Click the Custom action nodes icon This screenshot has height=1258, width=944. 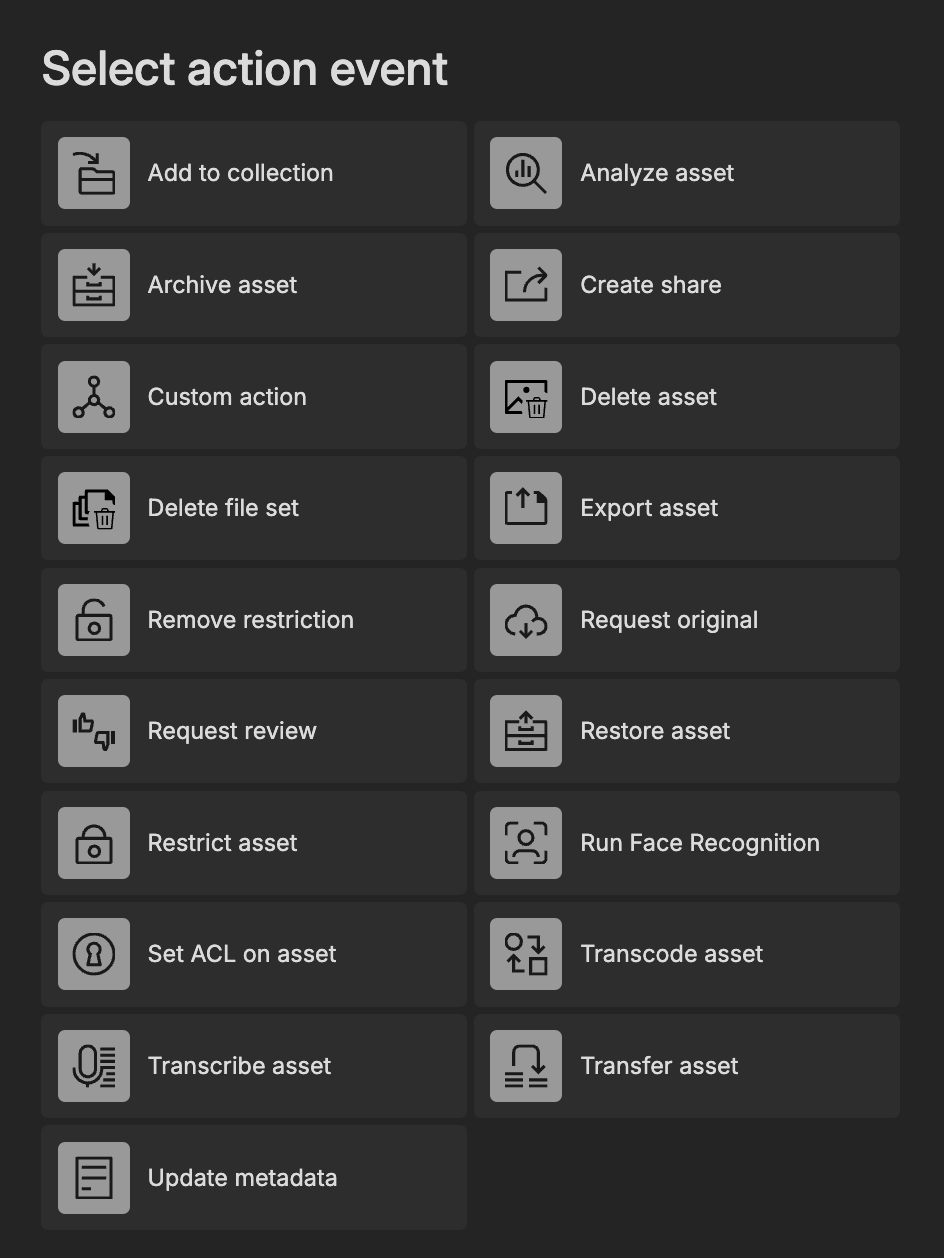(94, 397)
